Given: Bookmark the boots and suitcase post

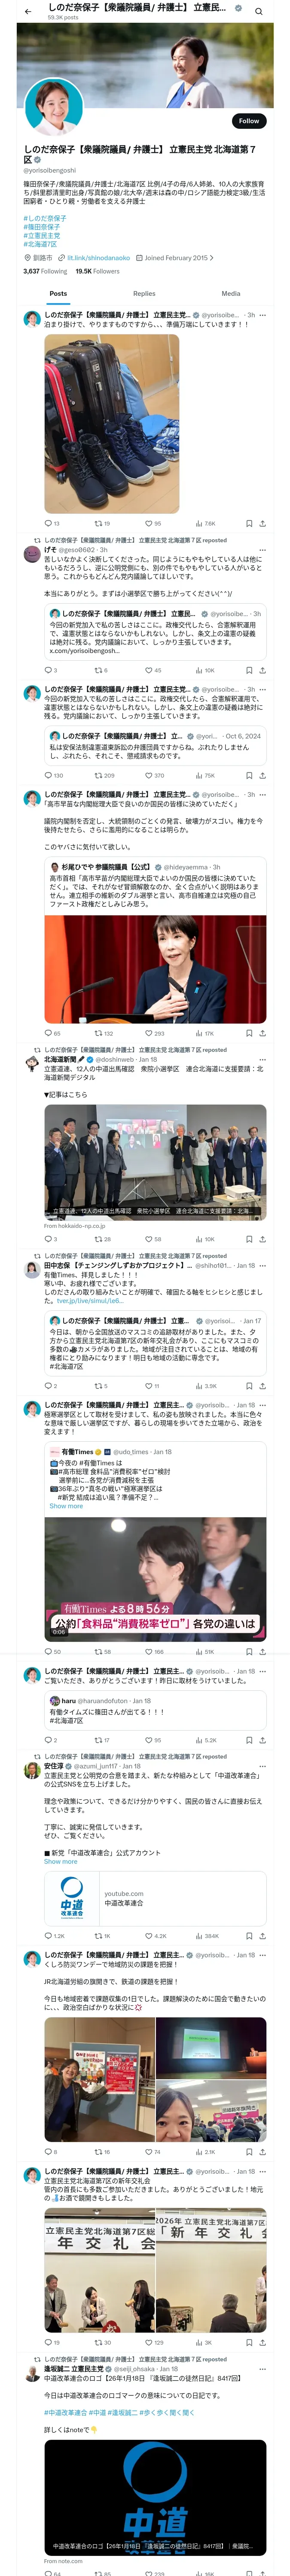Looking at the screenshot, I should click(x=249, y=523).
